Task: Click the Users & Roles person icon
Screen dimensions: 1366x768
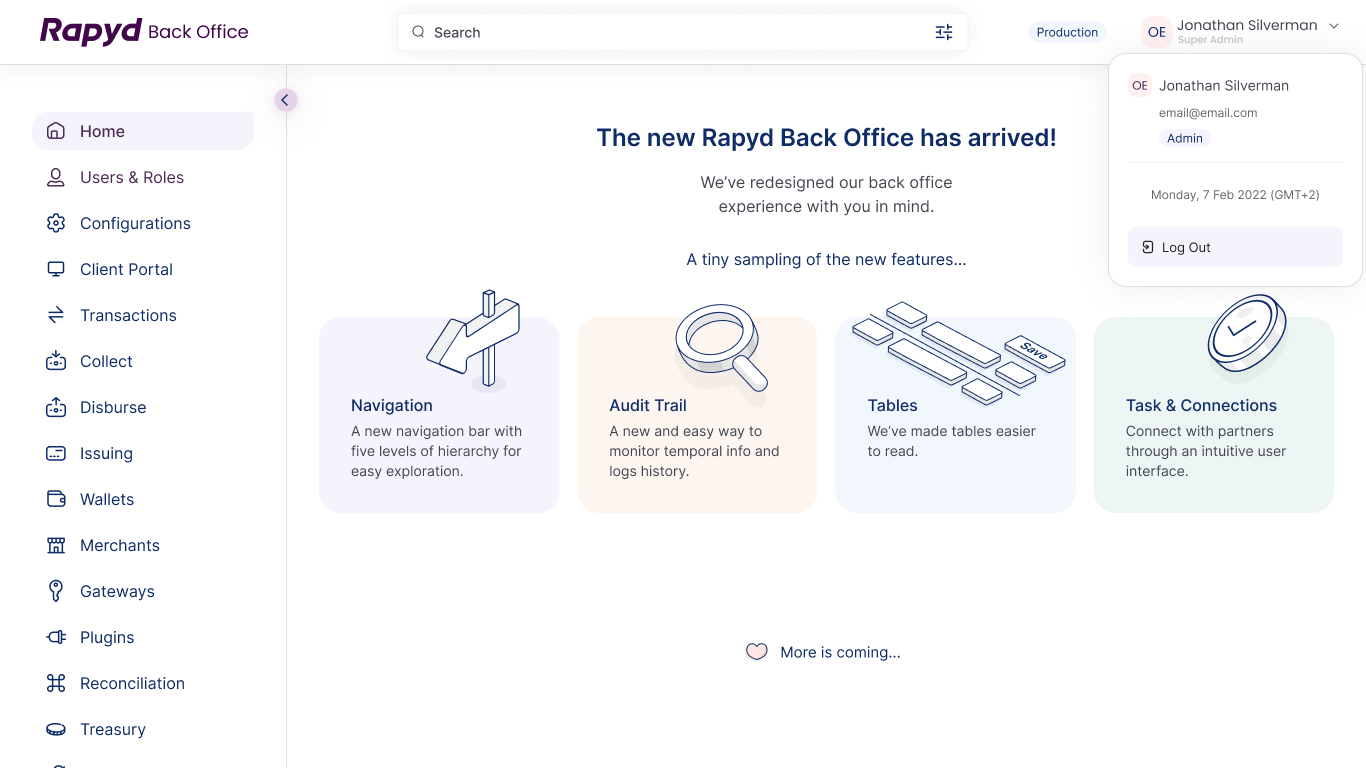Action: [x=56, y=177]
